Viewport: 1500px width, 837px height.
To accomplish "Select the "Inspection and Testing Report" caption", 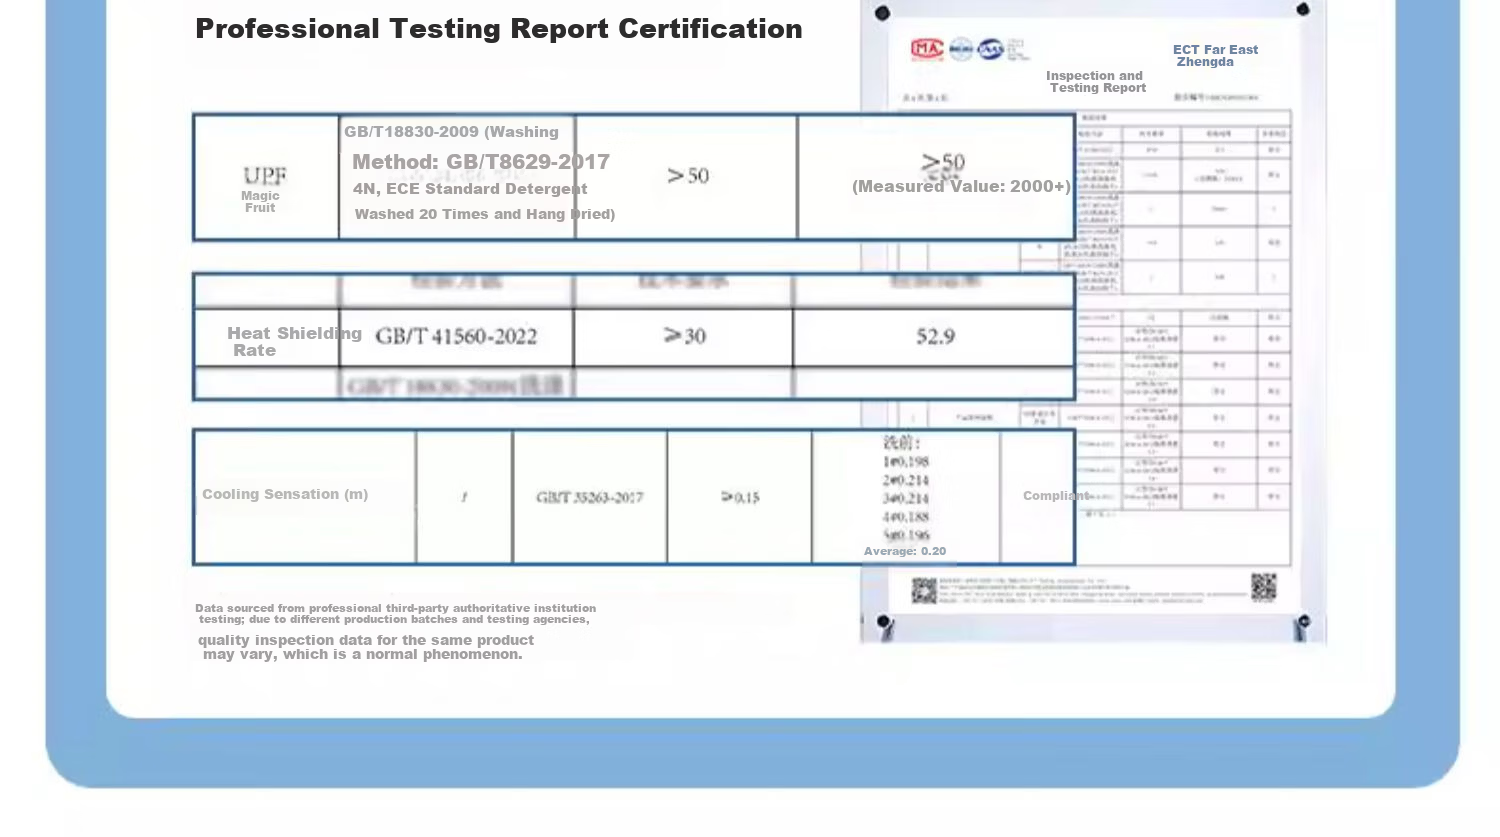I will click(1095, 82).
